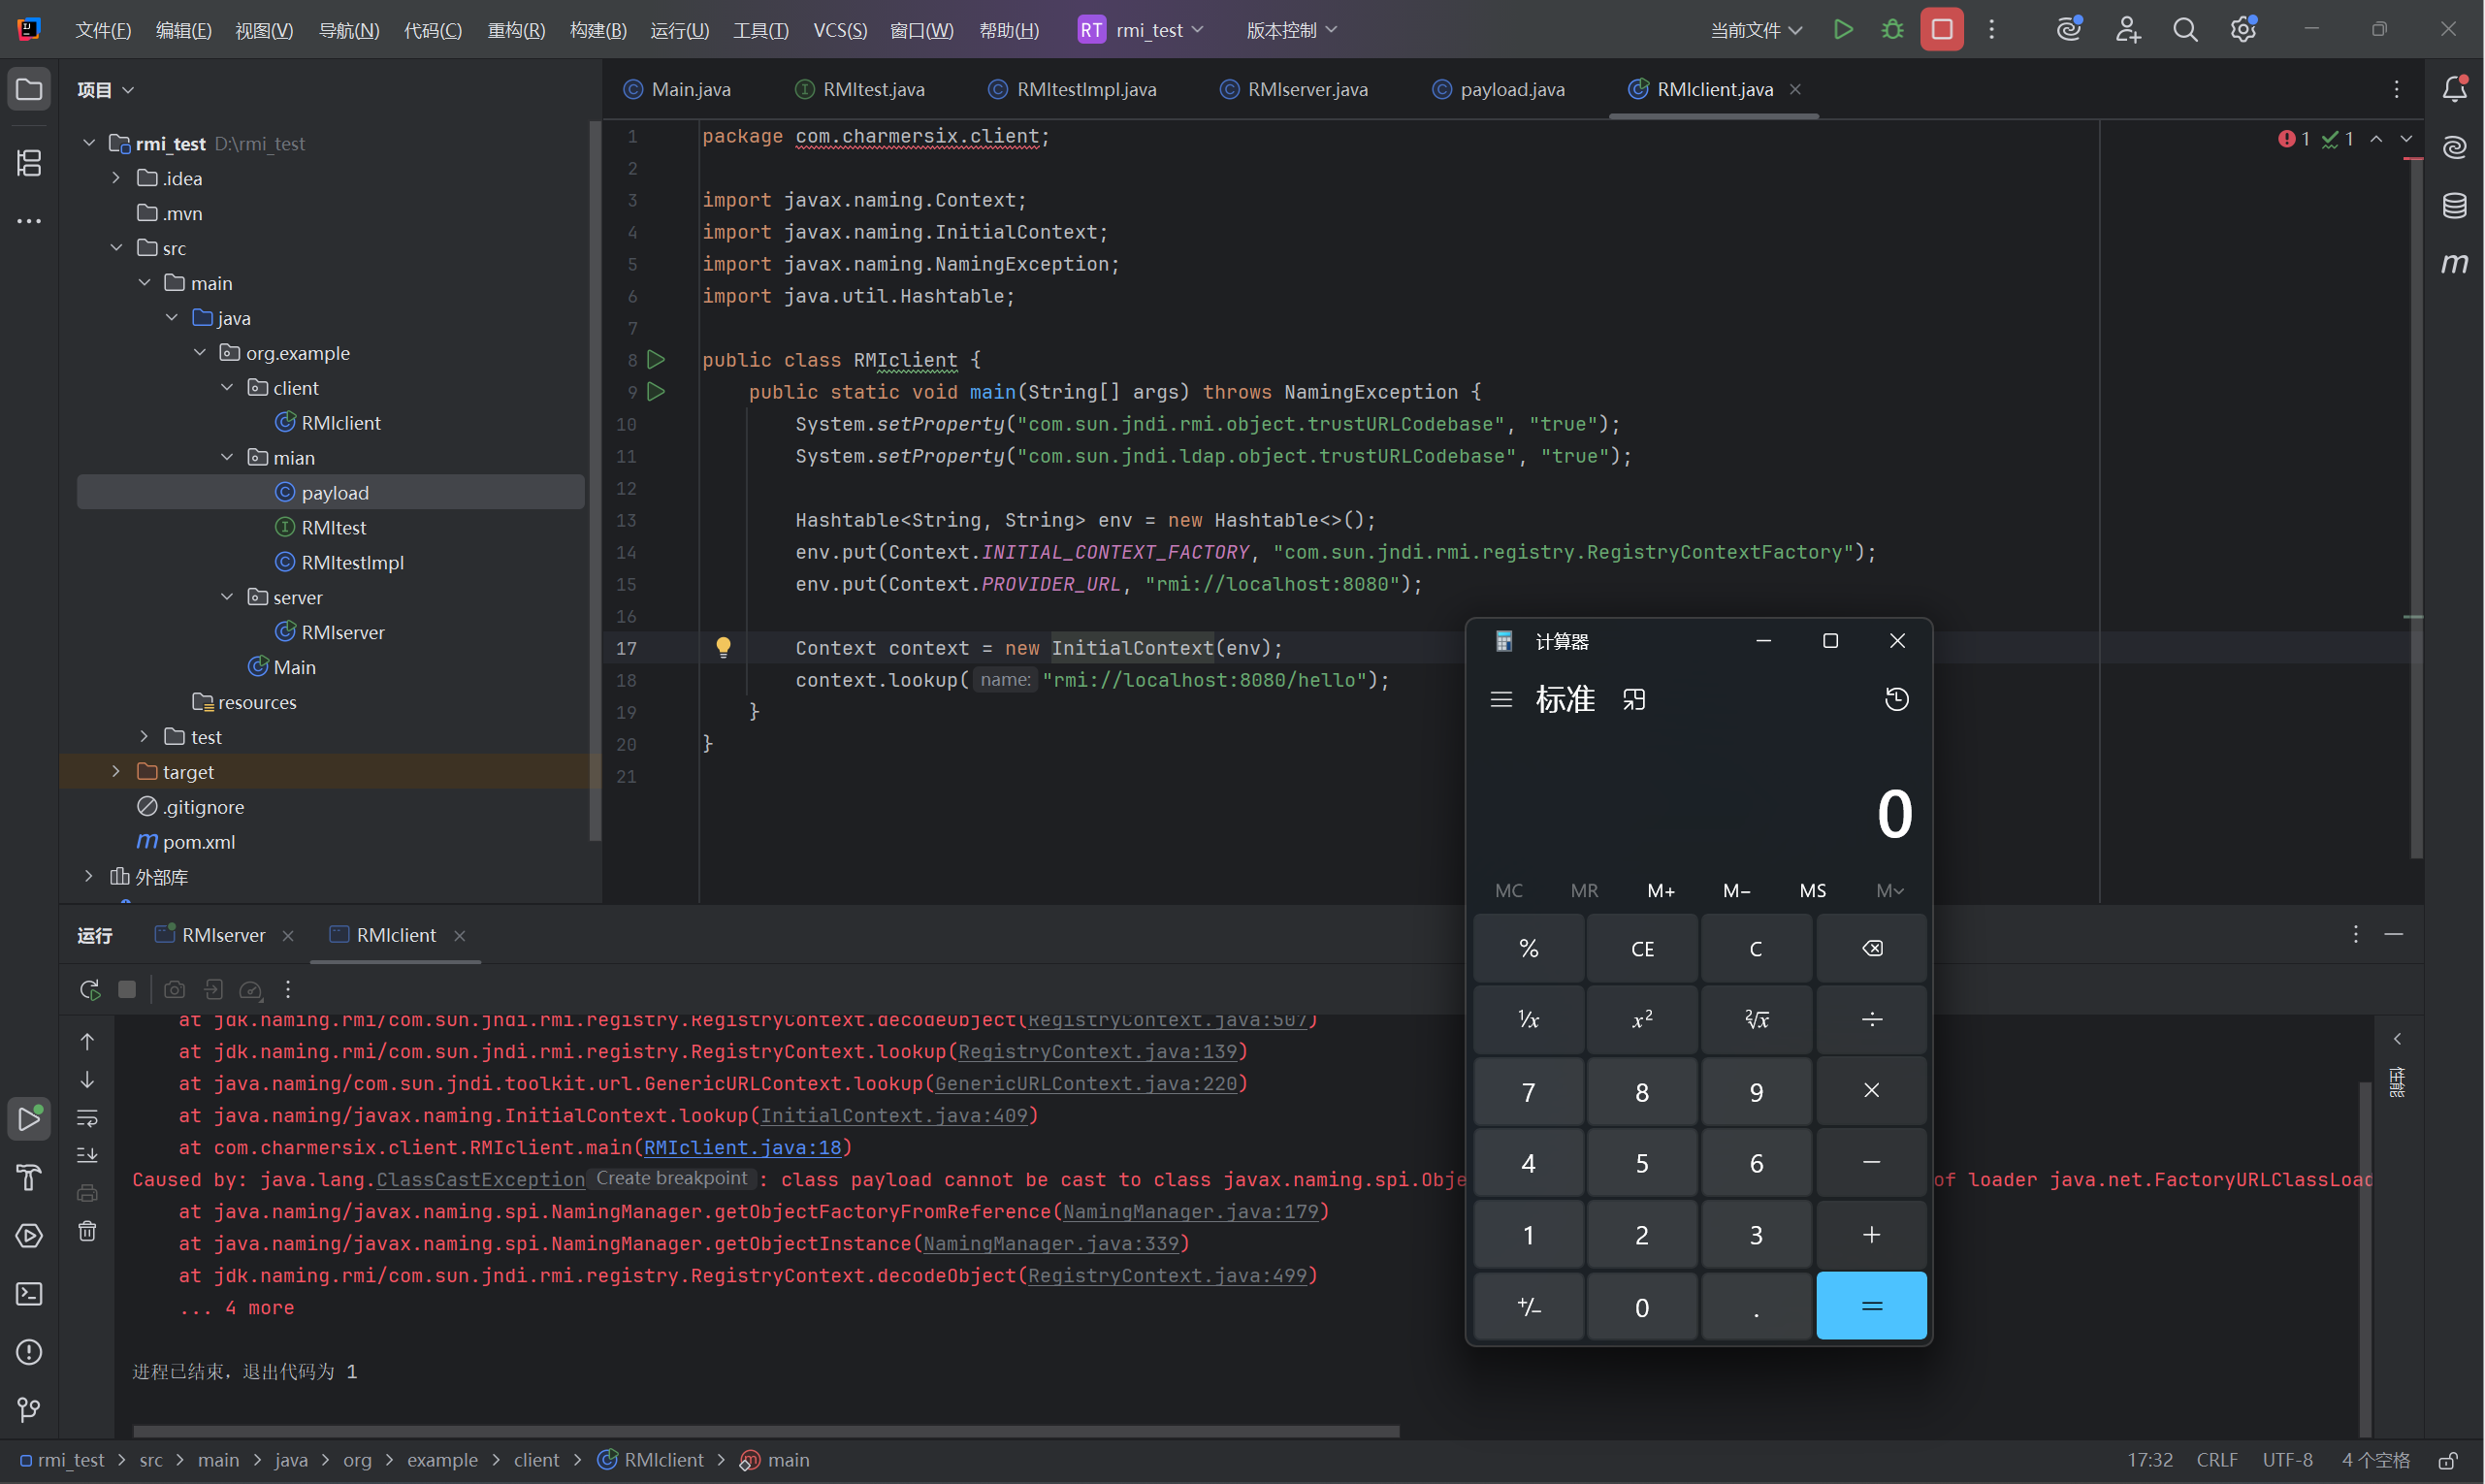Open the Git tool window icon
This screenshot has width=2485, height=1484.
click(x=29, y=1410)
